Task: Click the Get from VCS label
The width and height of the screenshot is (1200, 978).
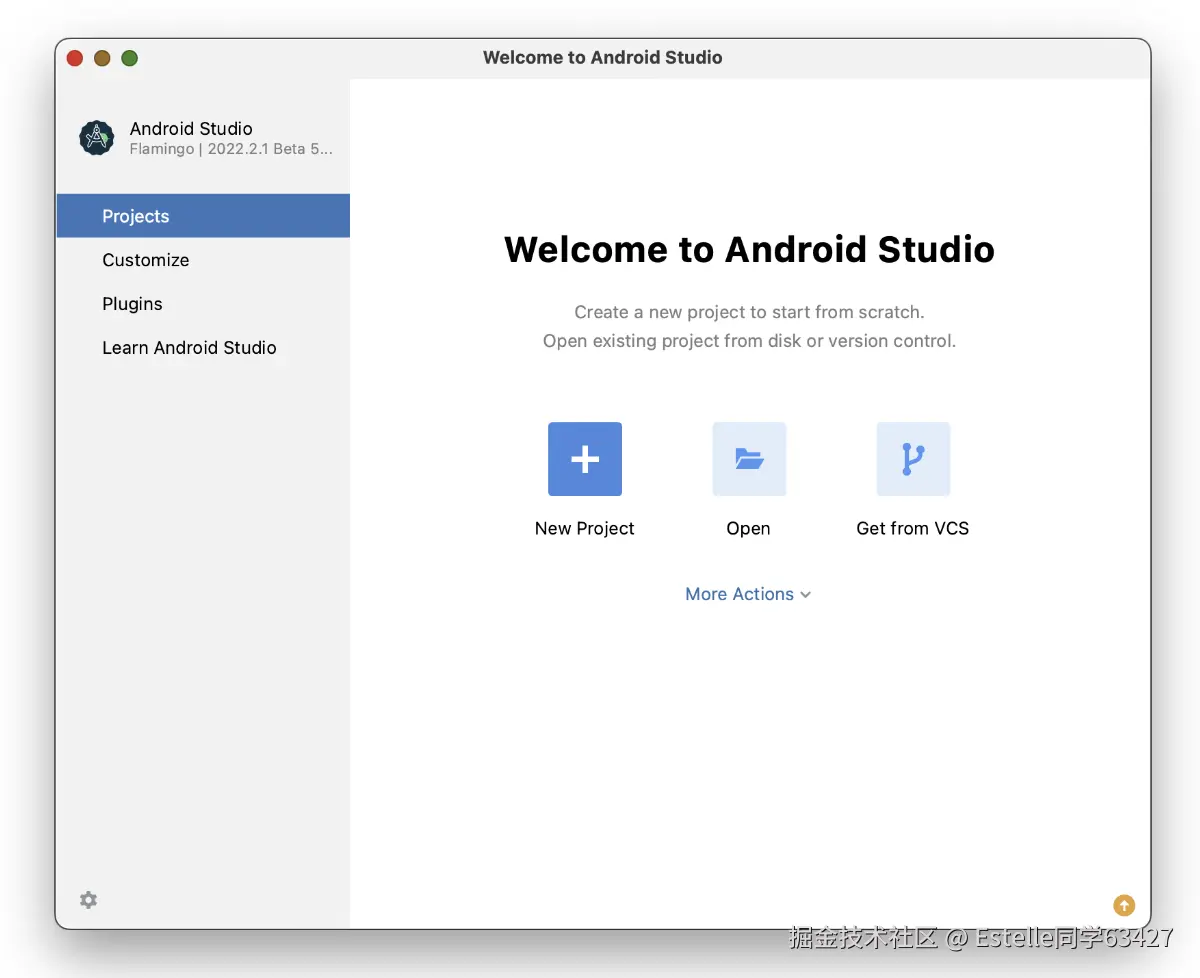Action: click(x=913, y=528)
